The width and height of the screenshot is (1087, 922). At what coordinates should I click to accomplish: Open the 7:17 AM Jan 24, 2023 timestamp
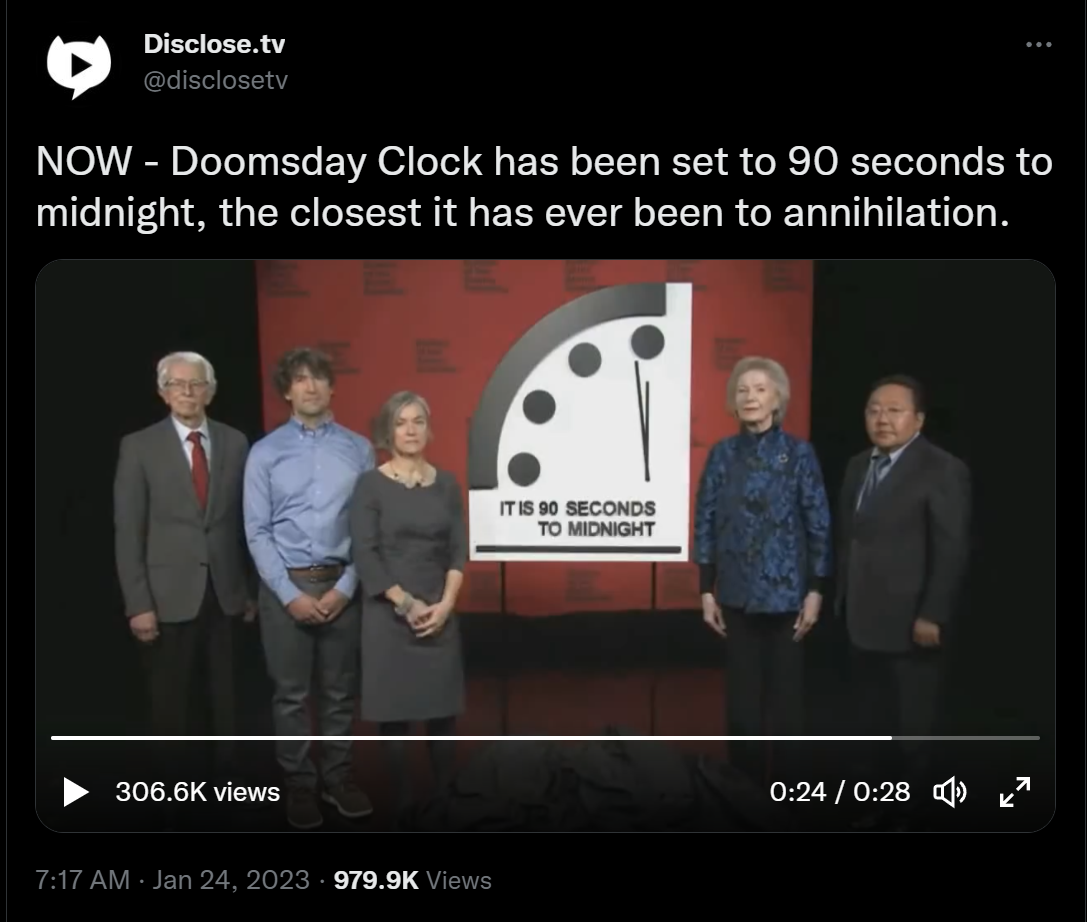(172, 880)
